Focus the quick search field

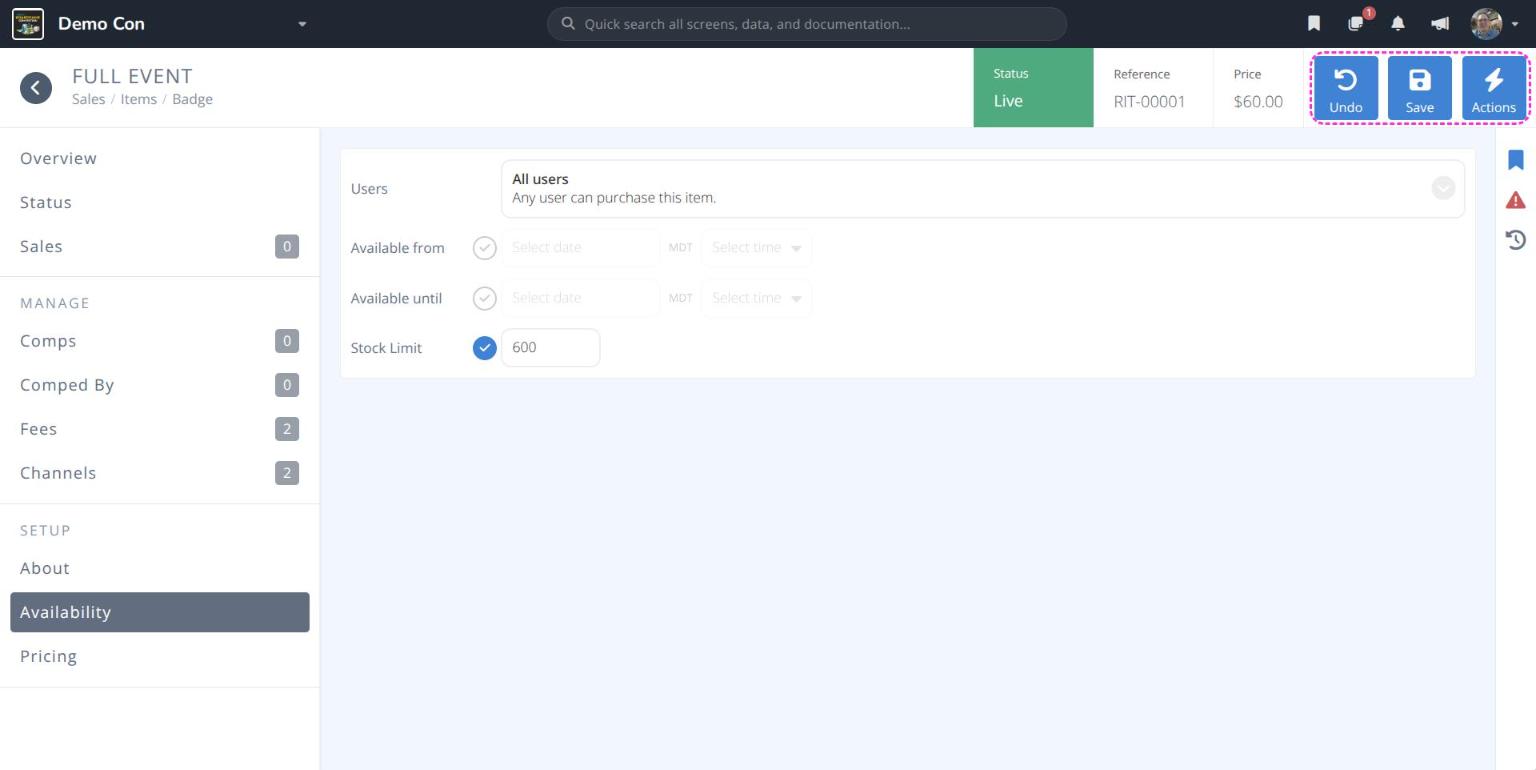click(x=807, y=24)
